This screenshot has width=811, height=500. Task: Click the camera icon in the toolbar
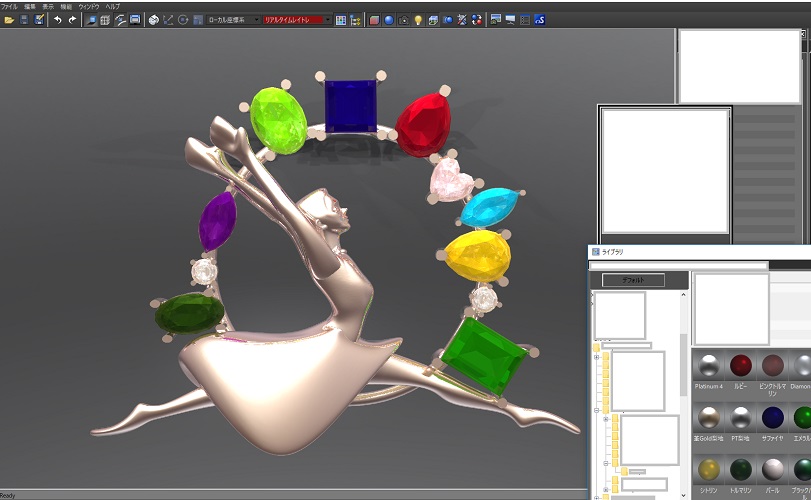click(x=403, y=20)
